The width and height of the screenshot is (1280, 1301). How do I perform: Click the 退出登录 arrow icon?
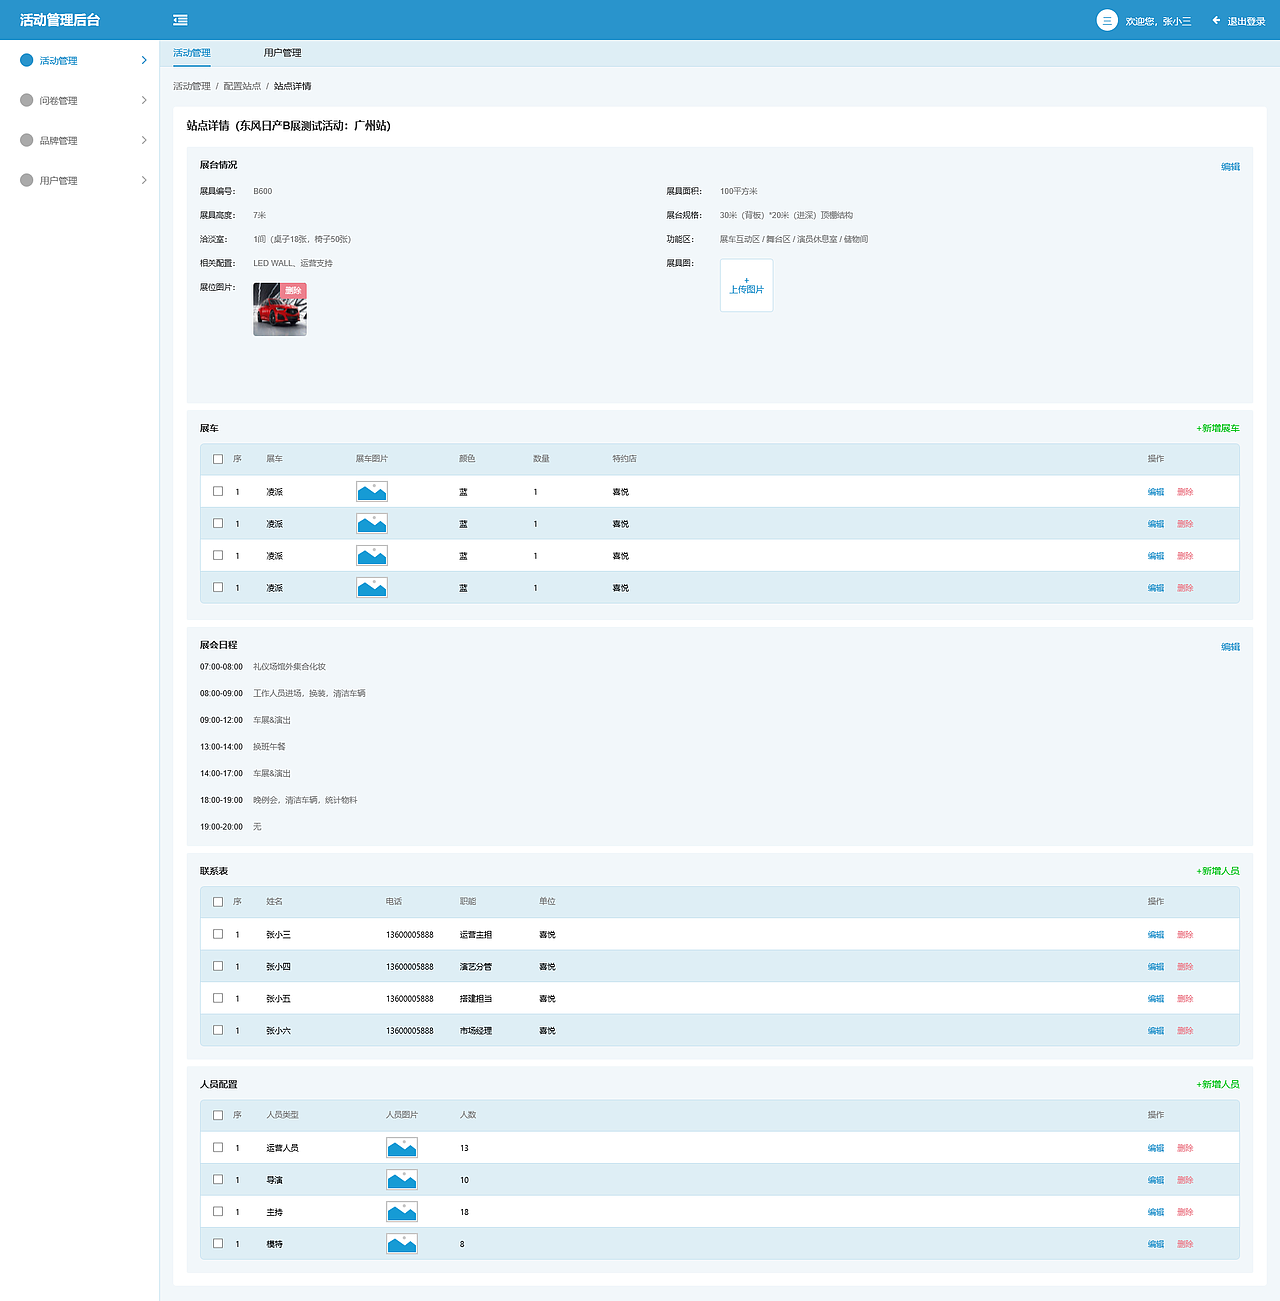pyautogui.click(x=1216, y=20)
